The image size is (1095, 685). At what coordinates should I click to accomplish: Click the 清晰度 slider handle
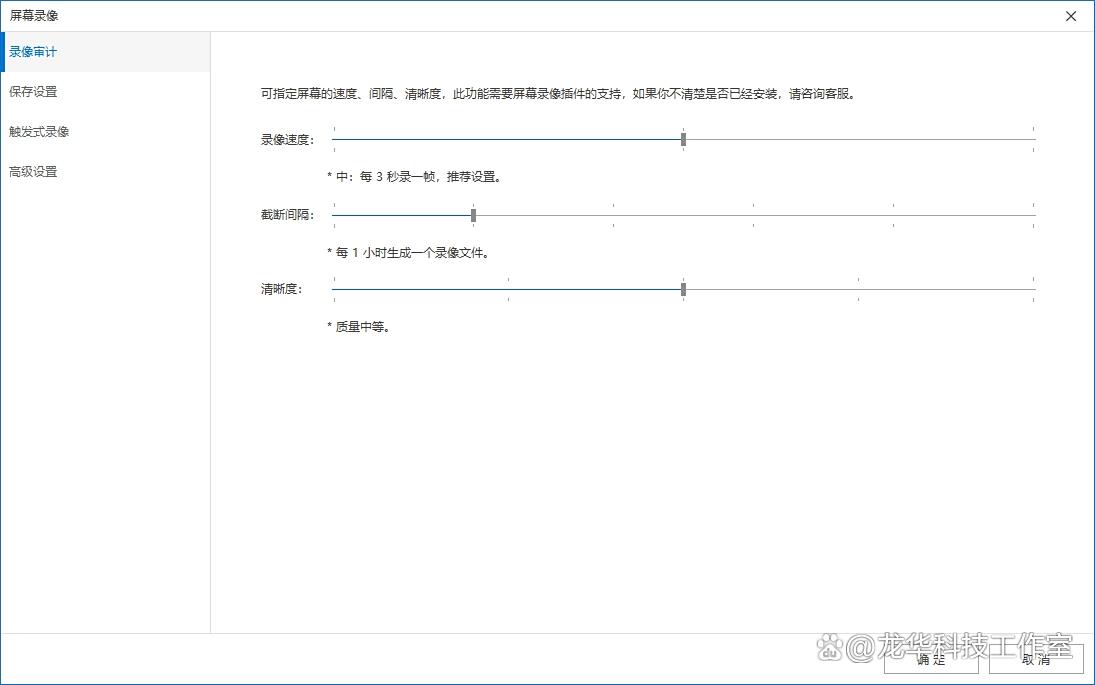(684, 289)
